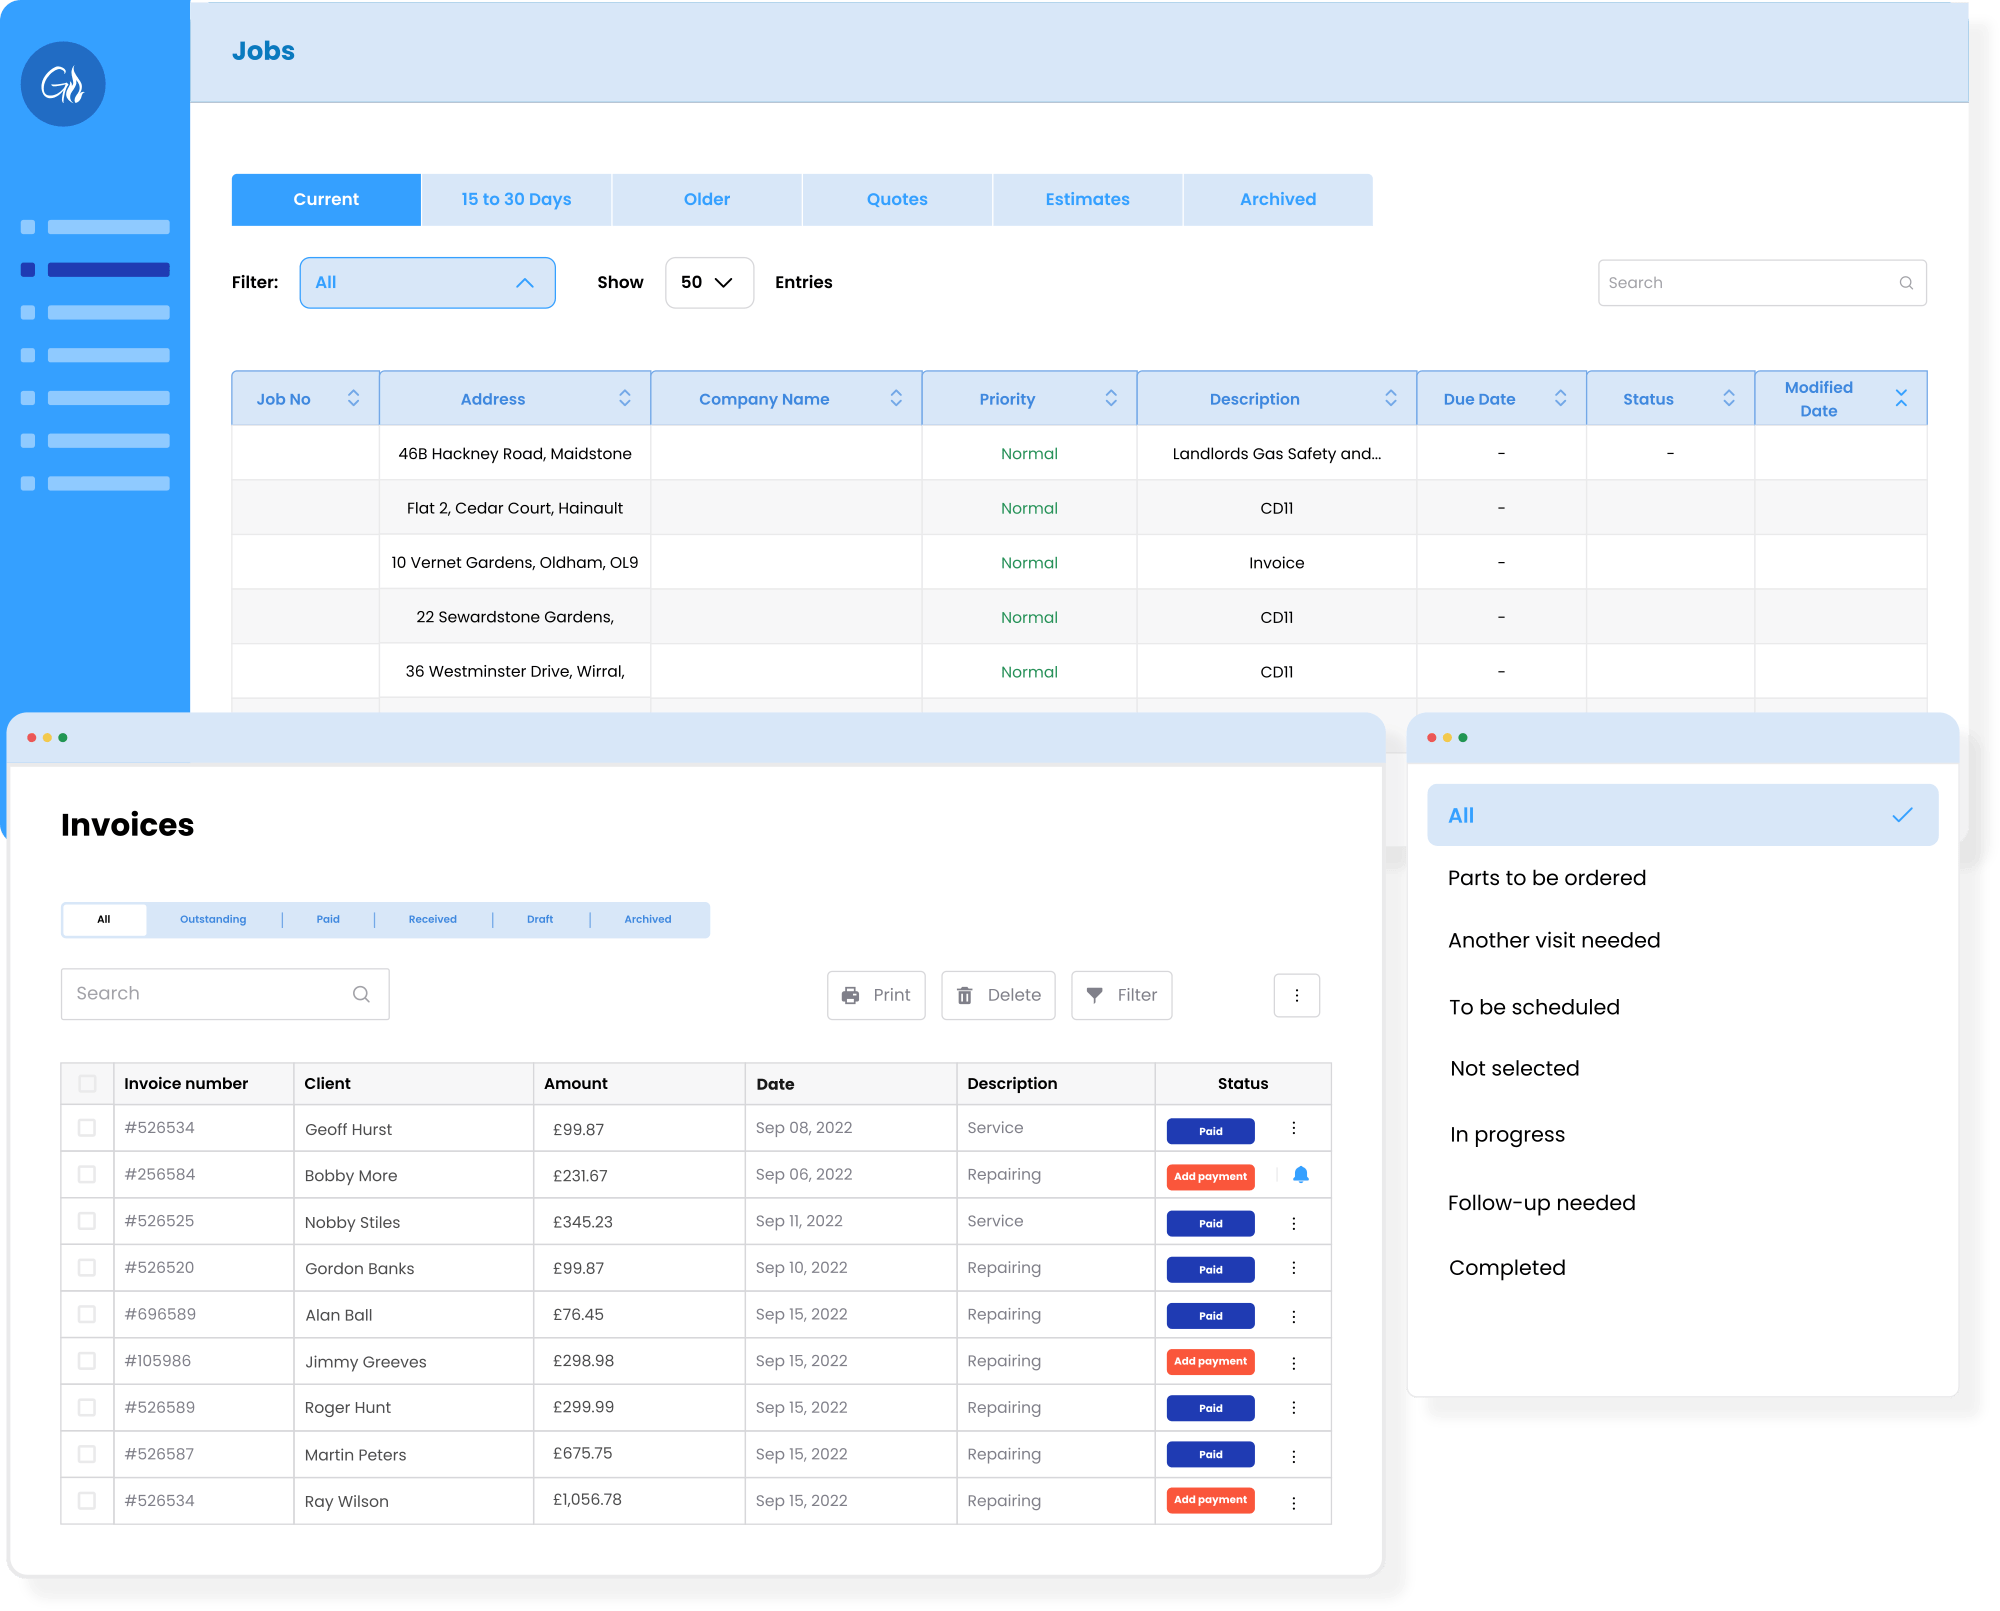Click the three-dot overflow menu icon

(1297, 995)
